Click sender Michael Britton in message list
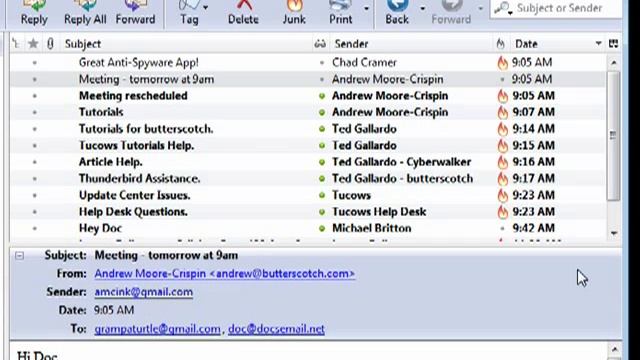The image size is (640, 360). click(x=371, y=228)
